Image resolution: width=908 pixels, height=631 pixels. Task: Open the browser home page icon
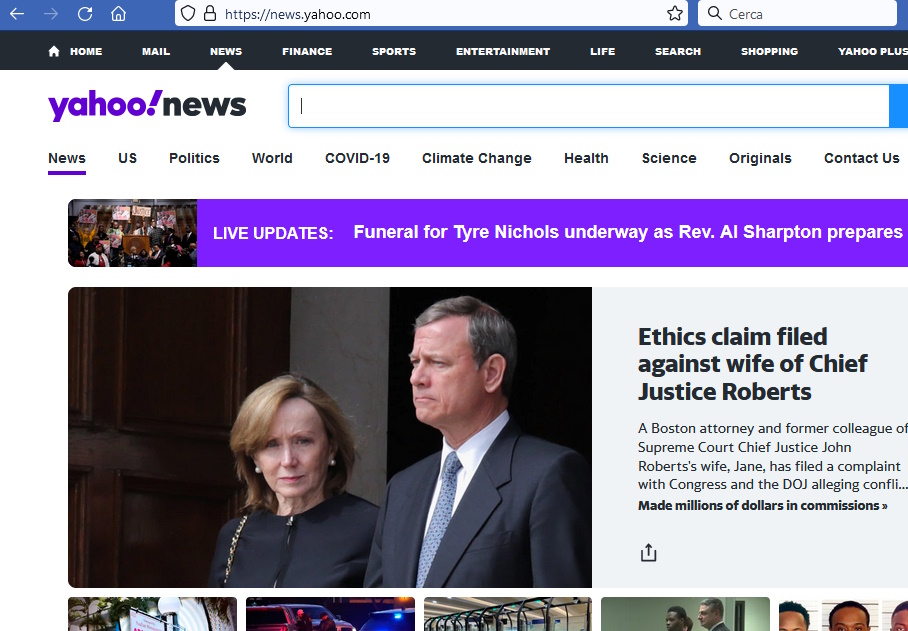pos(119,13)
